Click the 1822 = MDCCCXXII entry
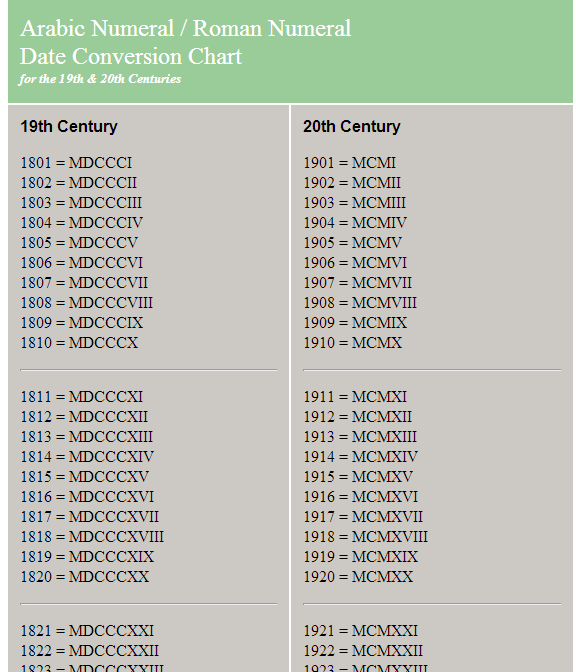 [x=90, y=651]
